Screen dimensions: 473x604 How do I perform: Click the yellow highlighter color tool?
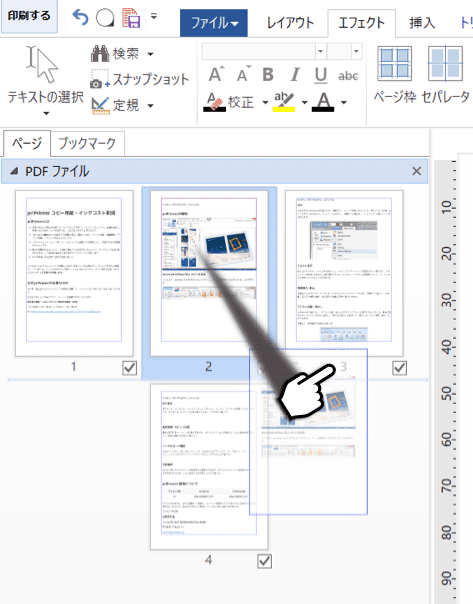tap(284, 102)
